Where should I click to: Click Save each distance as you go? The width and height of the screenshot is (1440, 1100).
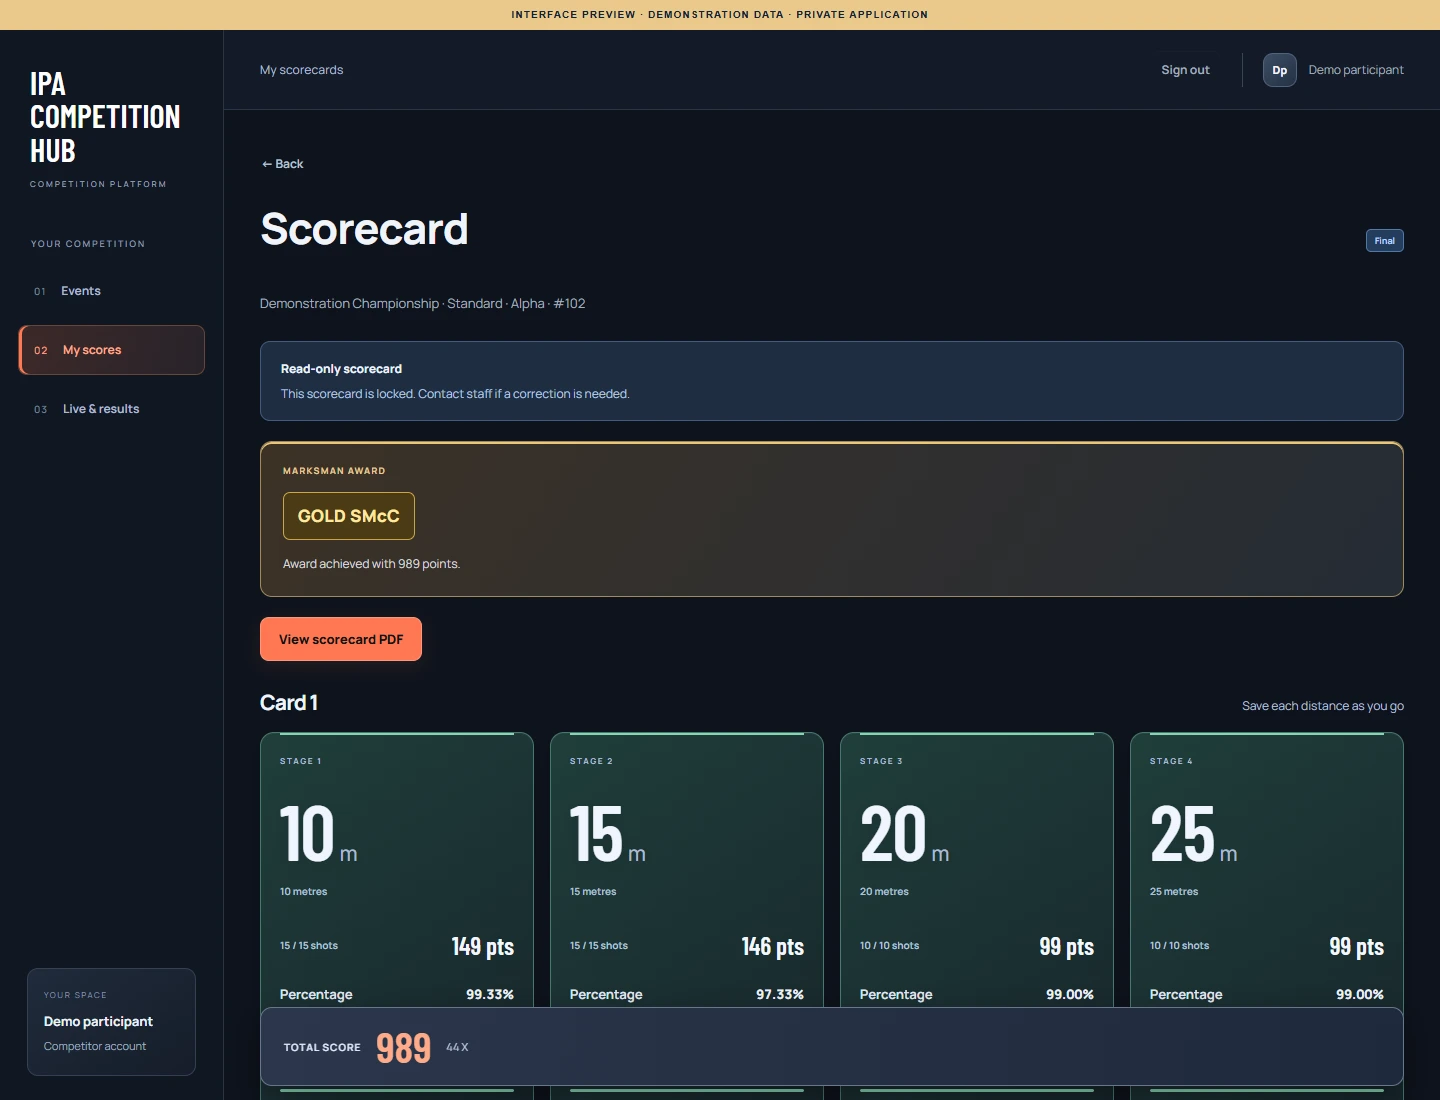click(1323, 706)
